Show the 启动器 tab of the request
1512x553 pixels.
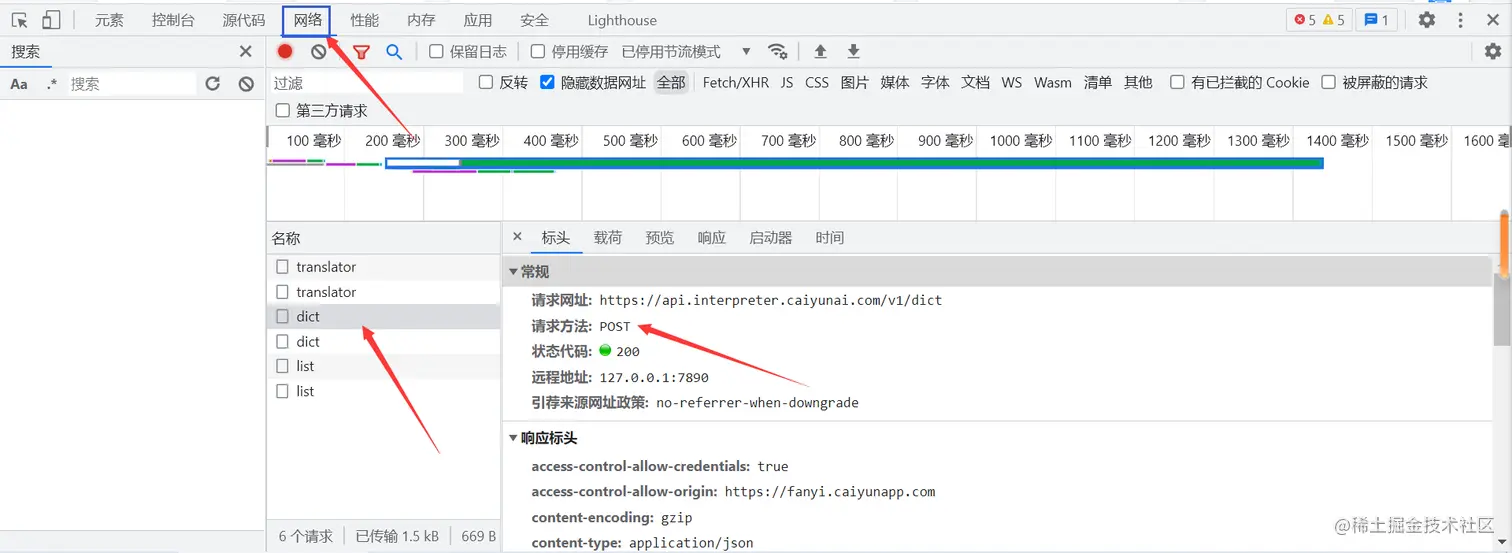(x=771, y=237)
